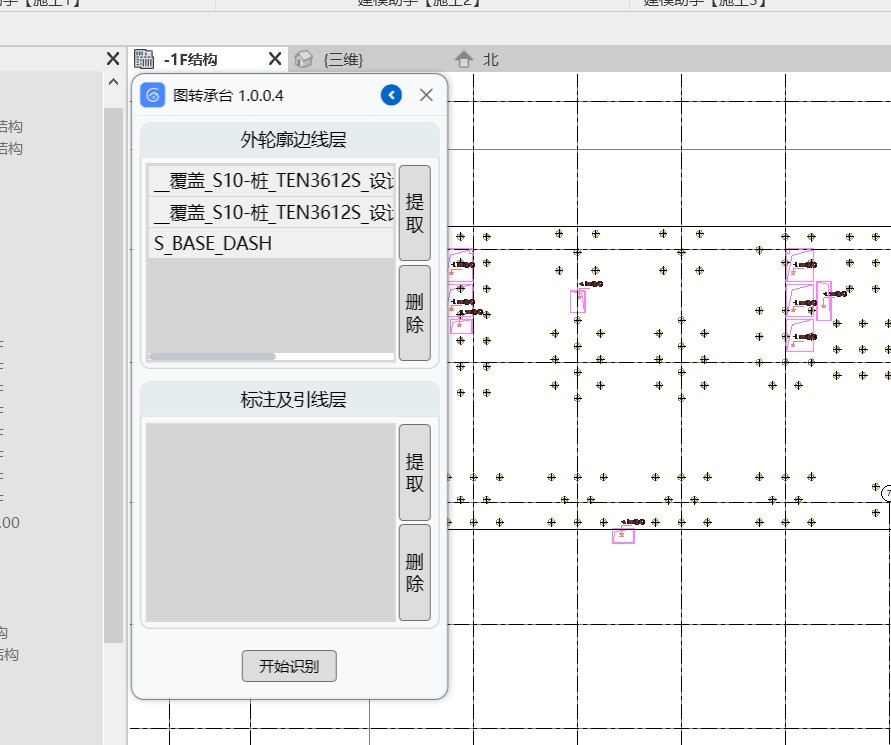Viewport: 891px width, 745px height.
Task: Click 删除 for 外轮廓边线层
Action: [414, 312]
